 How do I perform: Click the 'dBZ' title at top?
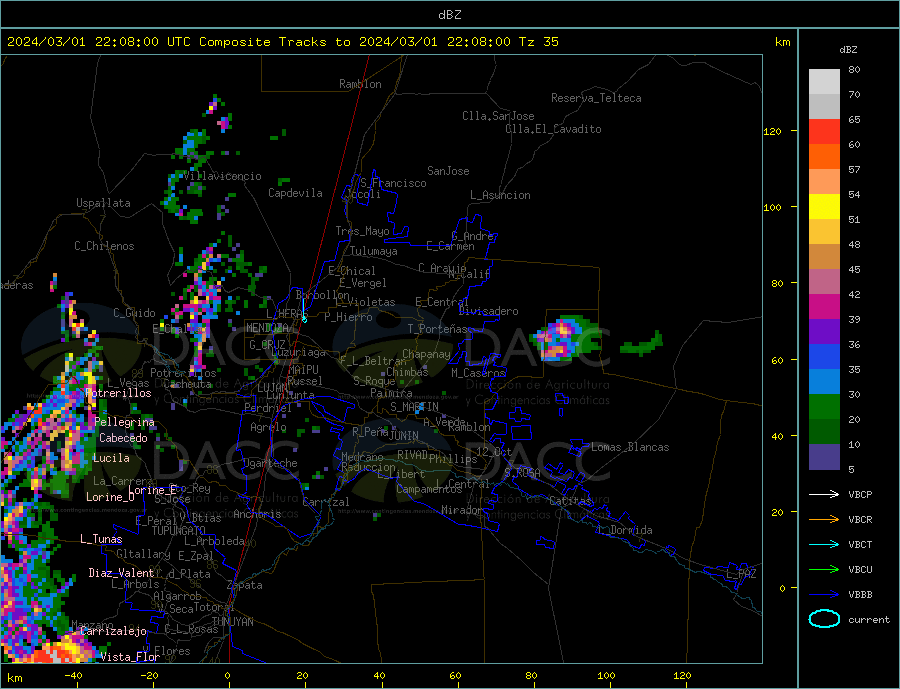(x=449, y=15)
